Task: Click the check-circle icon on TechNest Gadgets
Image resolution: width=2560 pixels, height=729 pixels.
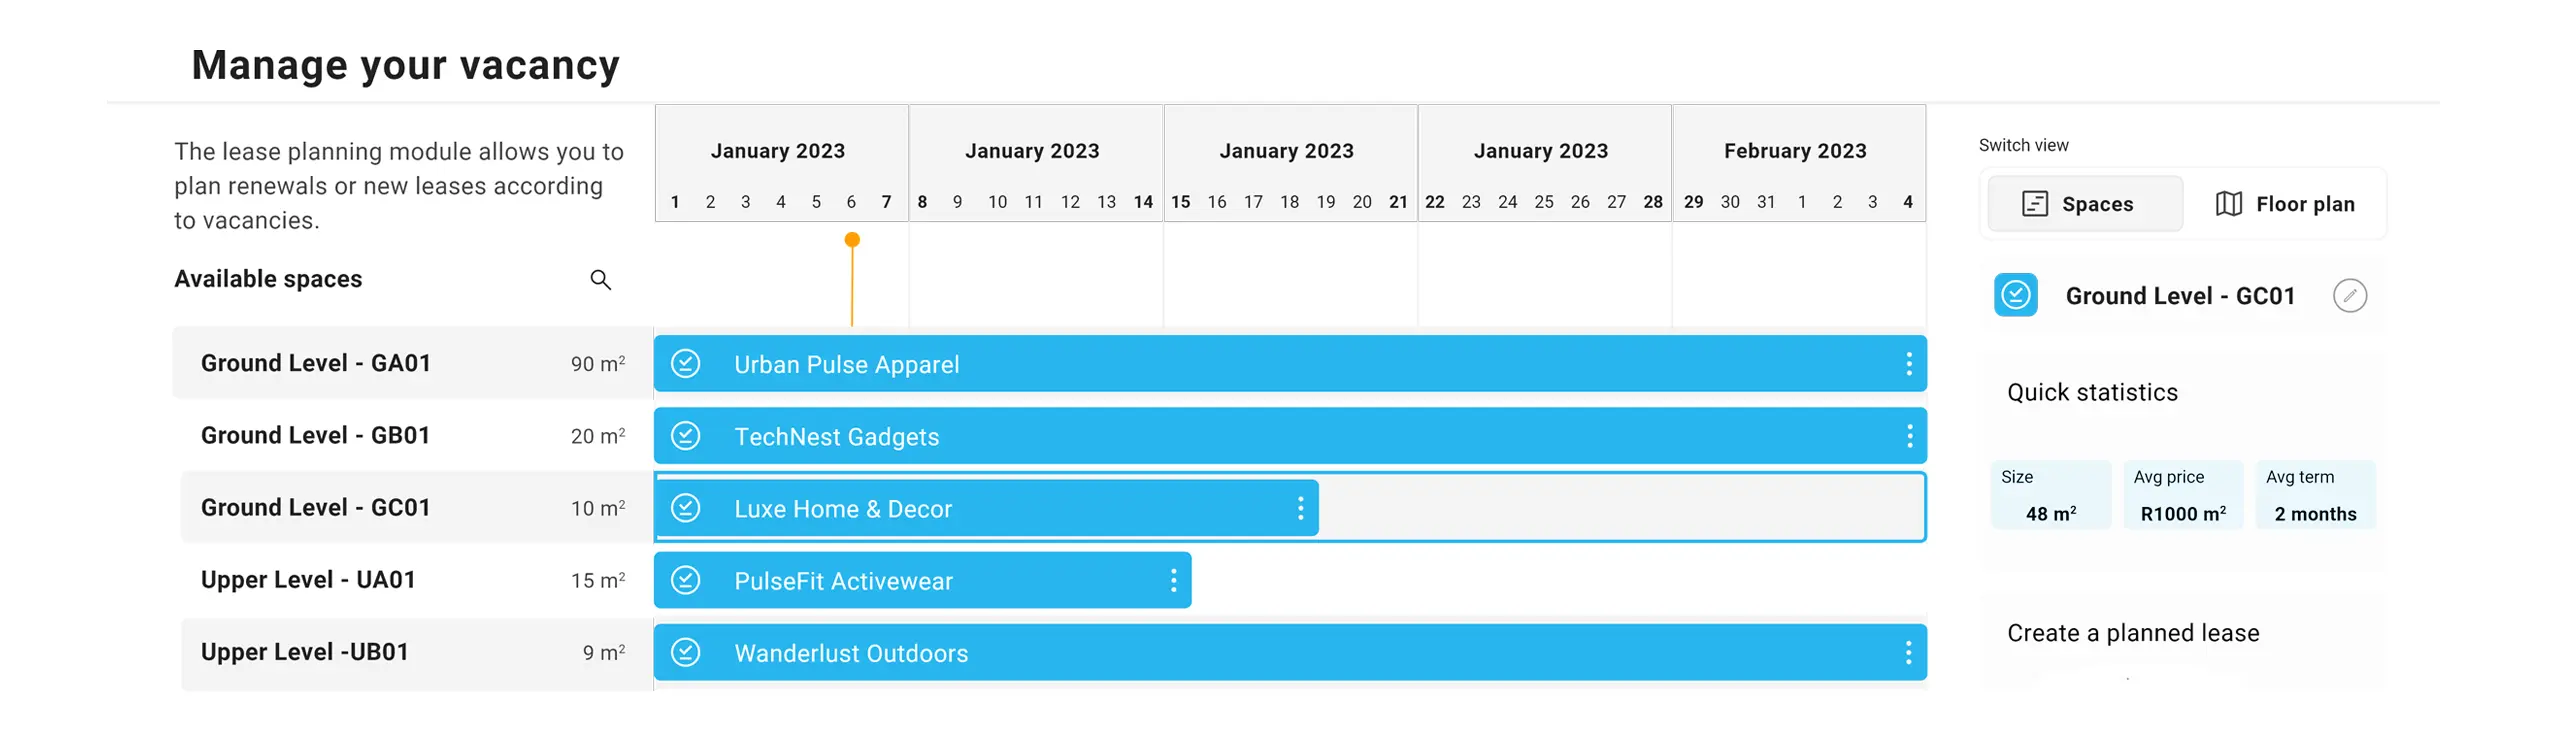Action: [x=685, y=436]
